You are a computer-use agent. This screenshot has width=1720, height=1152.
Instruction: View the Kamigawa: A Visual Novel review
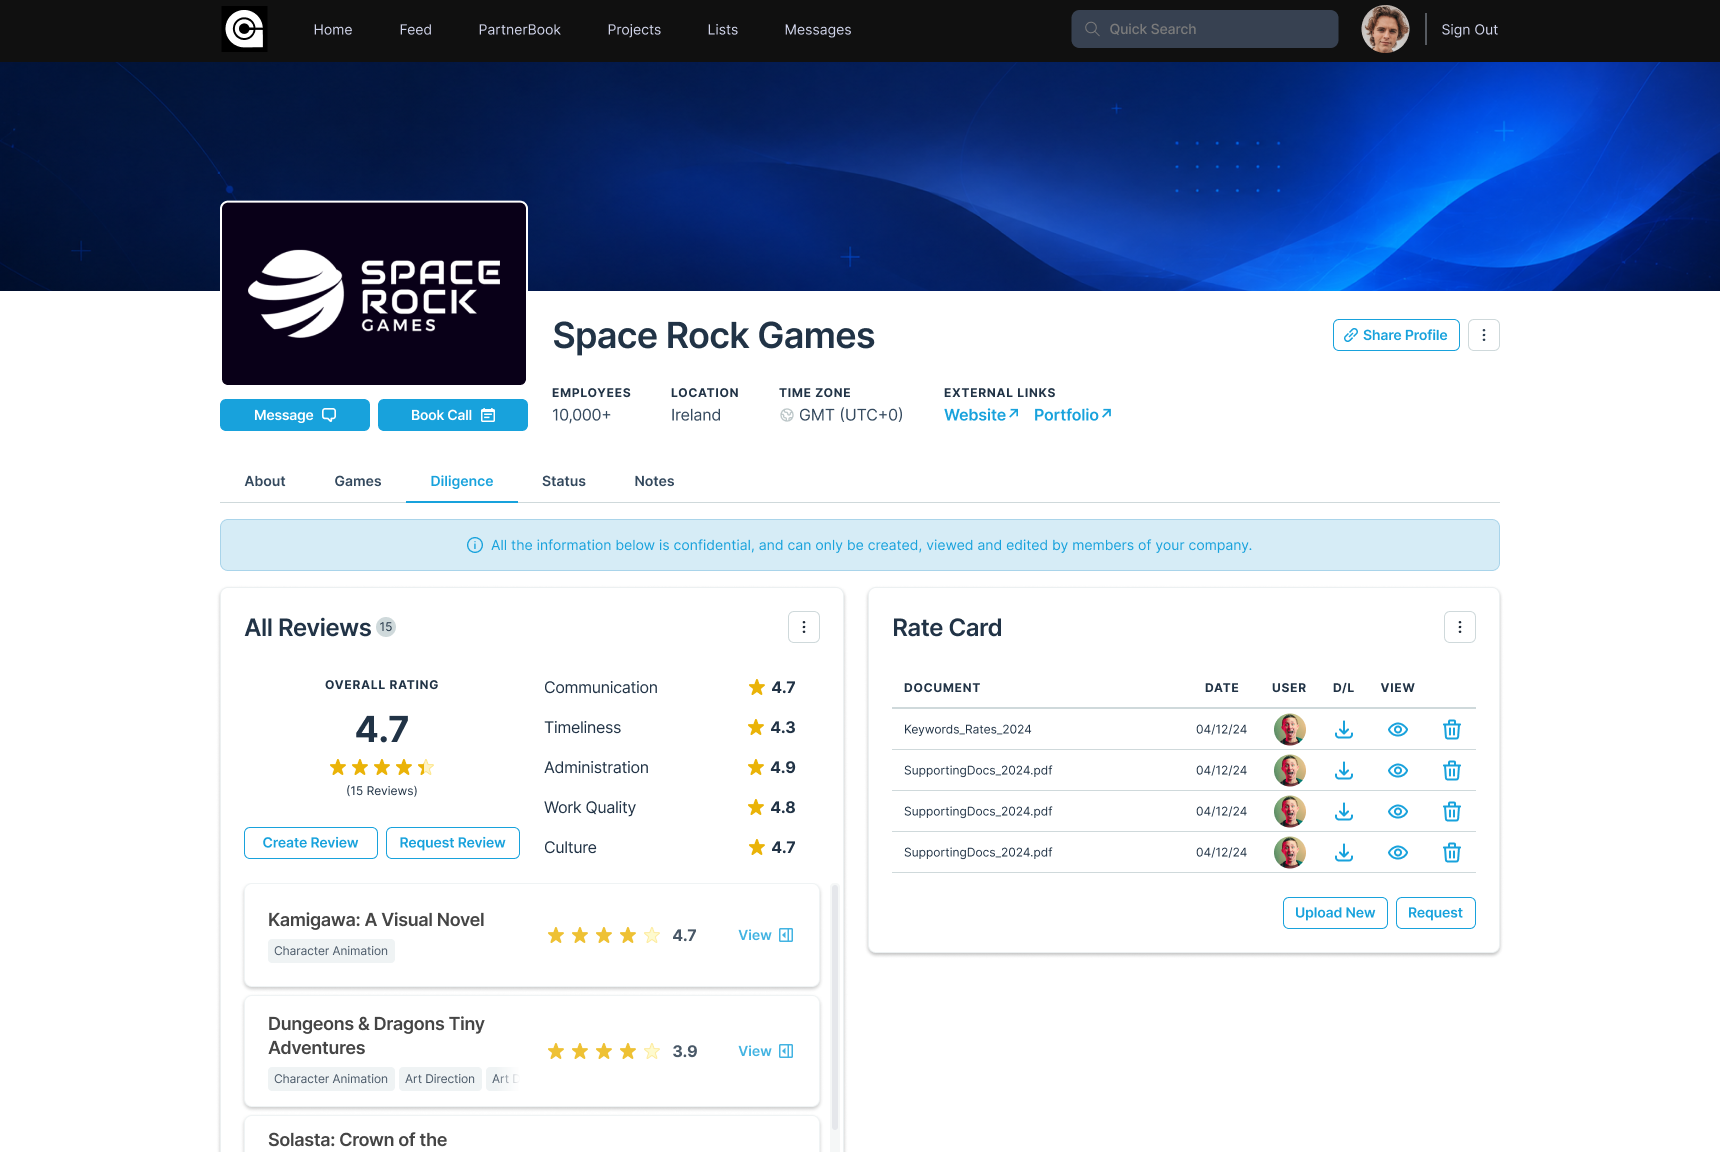tap(766, 935)
